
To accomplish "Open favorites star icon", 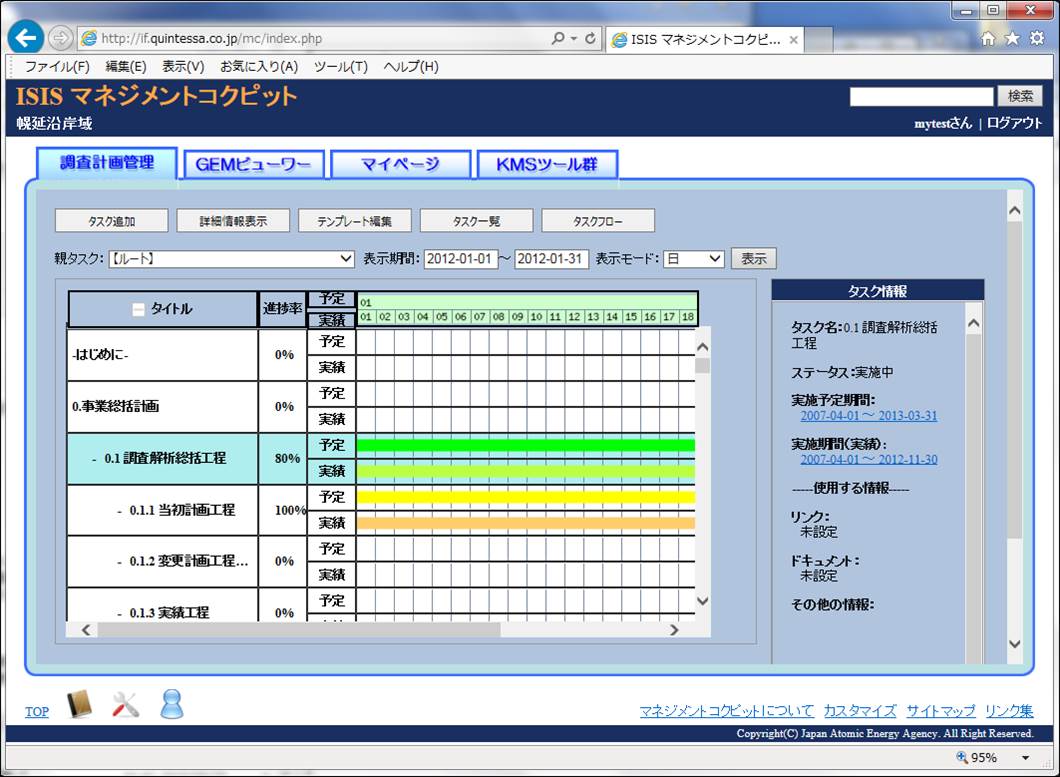I will point(1012,39).
